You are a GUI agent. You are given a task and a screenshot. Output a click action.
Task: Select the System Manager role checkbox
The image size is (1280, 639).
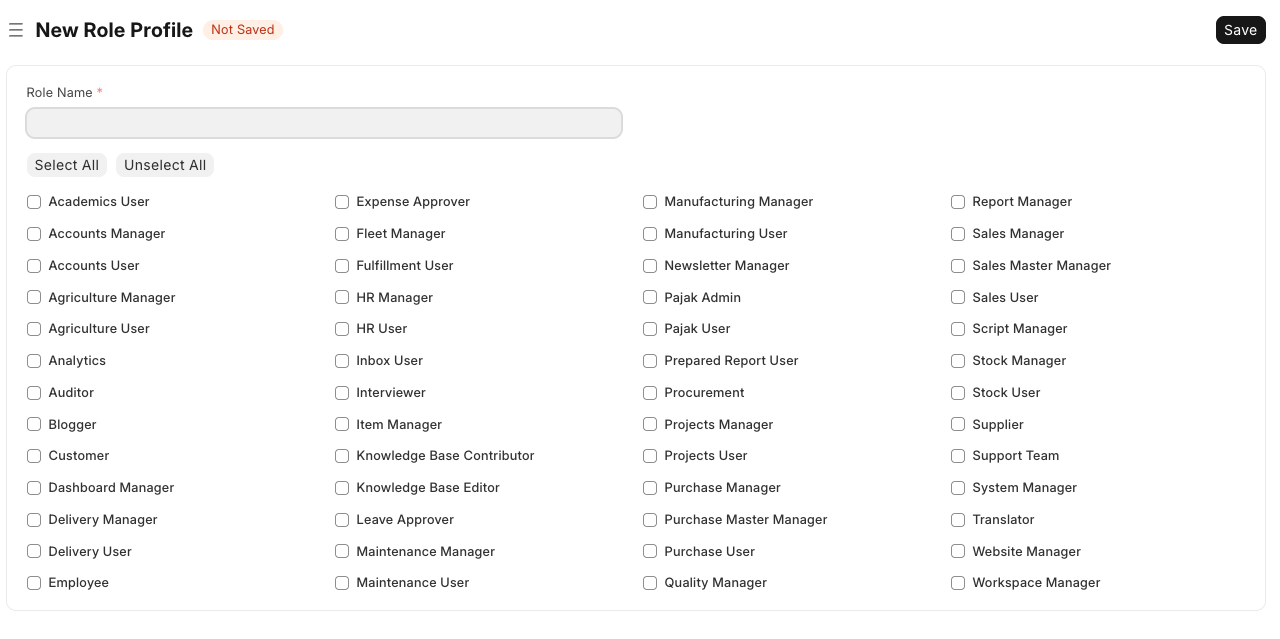click(x=958, y=488)
